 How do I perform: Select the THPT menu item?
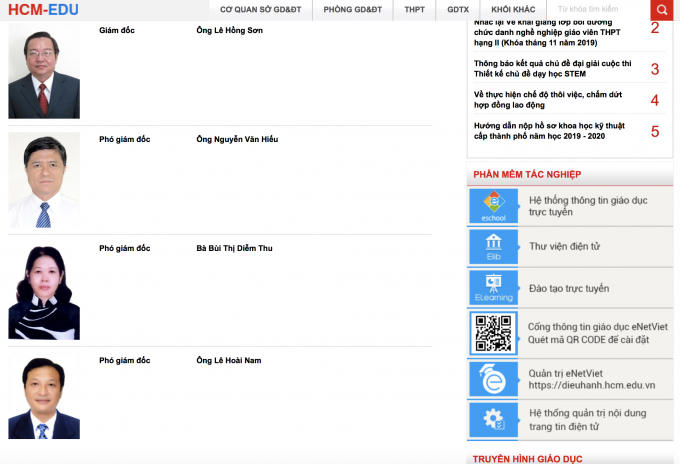tap(414, 10)
